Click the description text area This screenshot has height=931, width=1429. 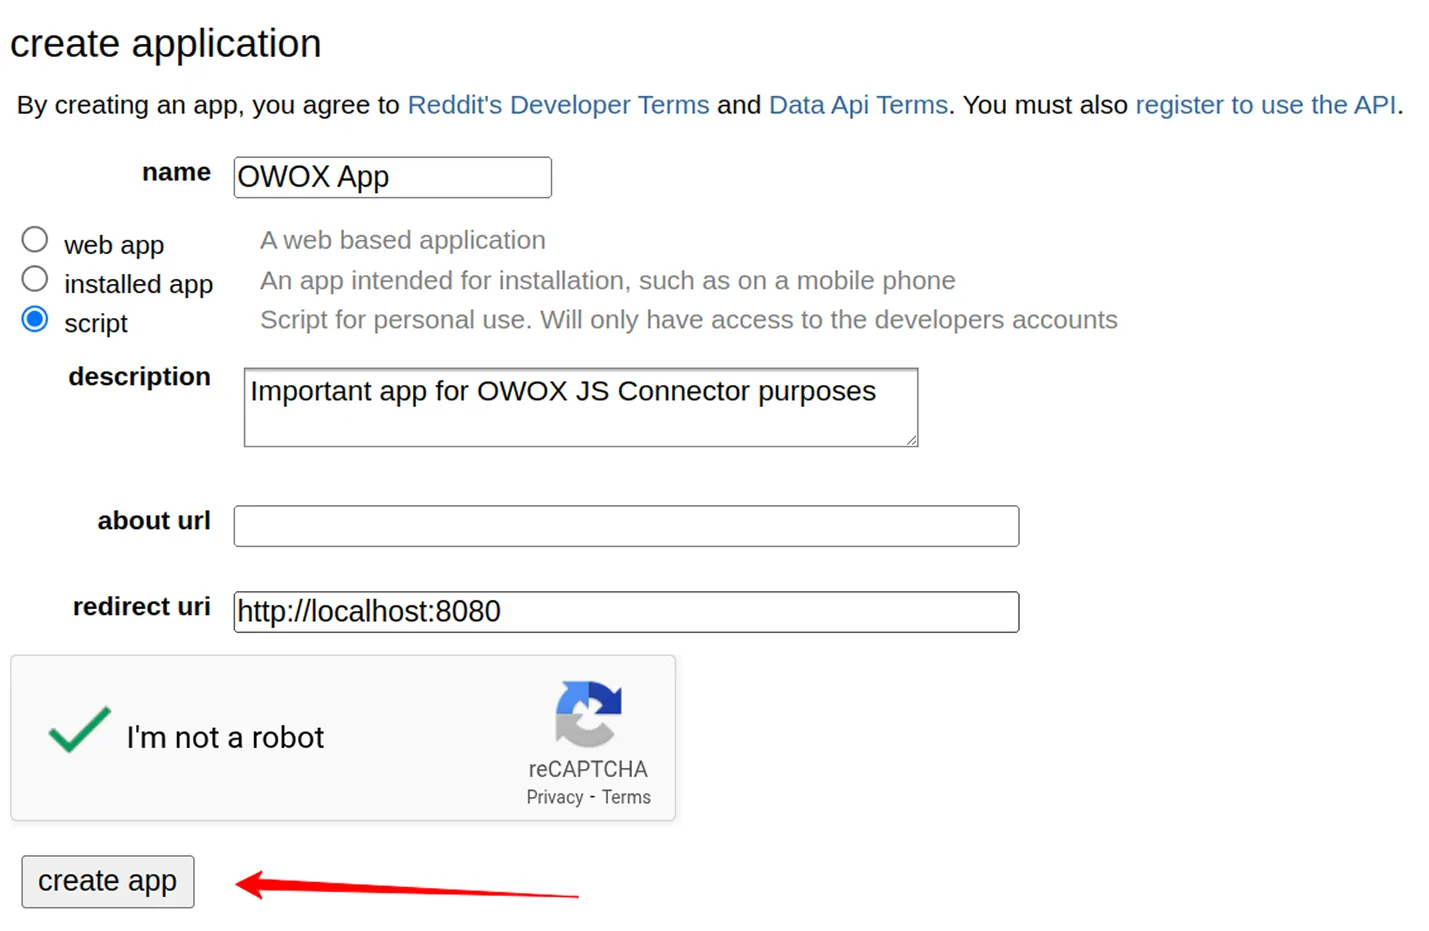point(581,407)
